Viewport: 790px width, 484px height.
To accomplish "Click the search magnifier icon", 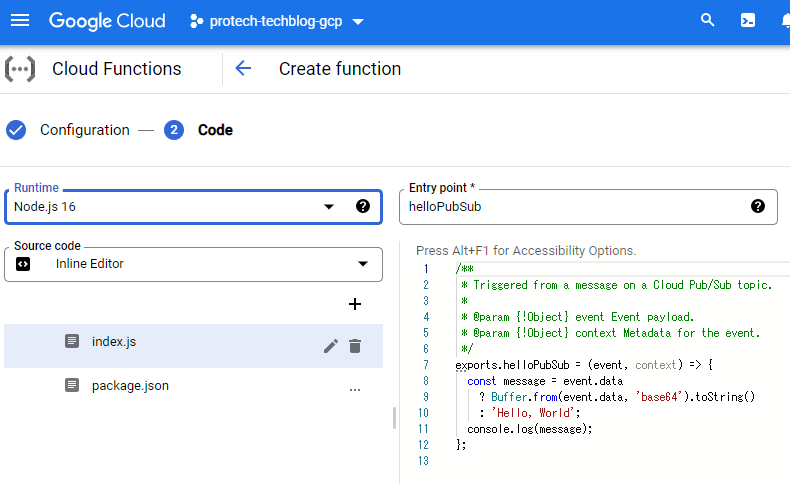I will point(708,21).
